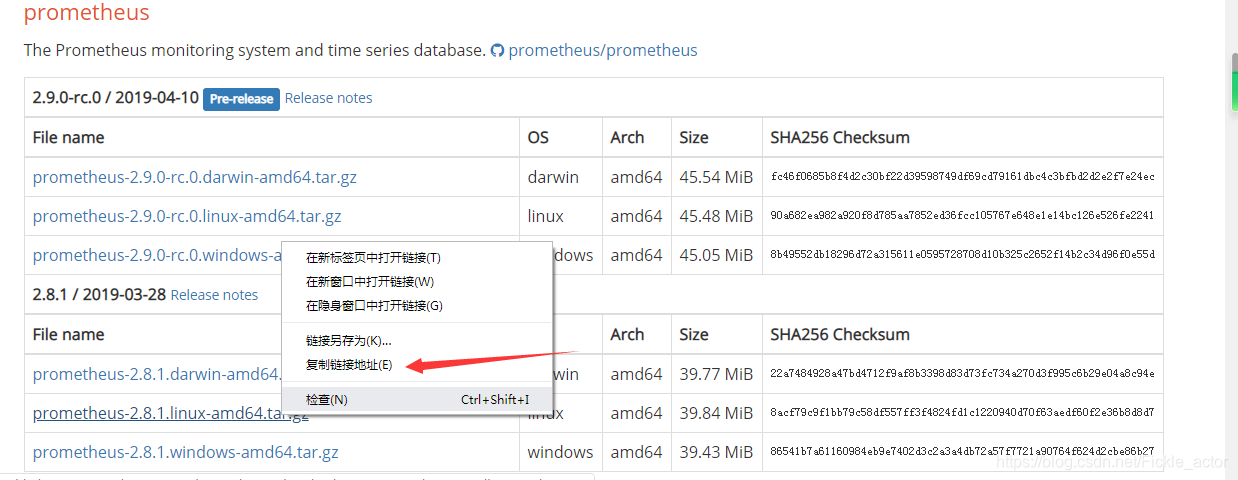Click the 39.43 MiB size cell
The height and width of the screenshot is (480, 1238).
(x=716, y=452)
